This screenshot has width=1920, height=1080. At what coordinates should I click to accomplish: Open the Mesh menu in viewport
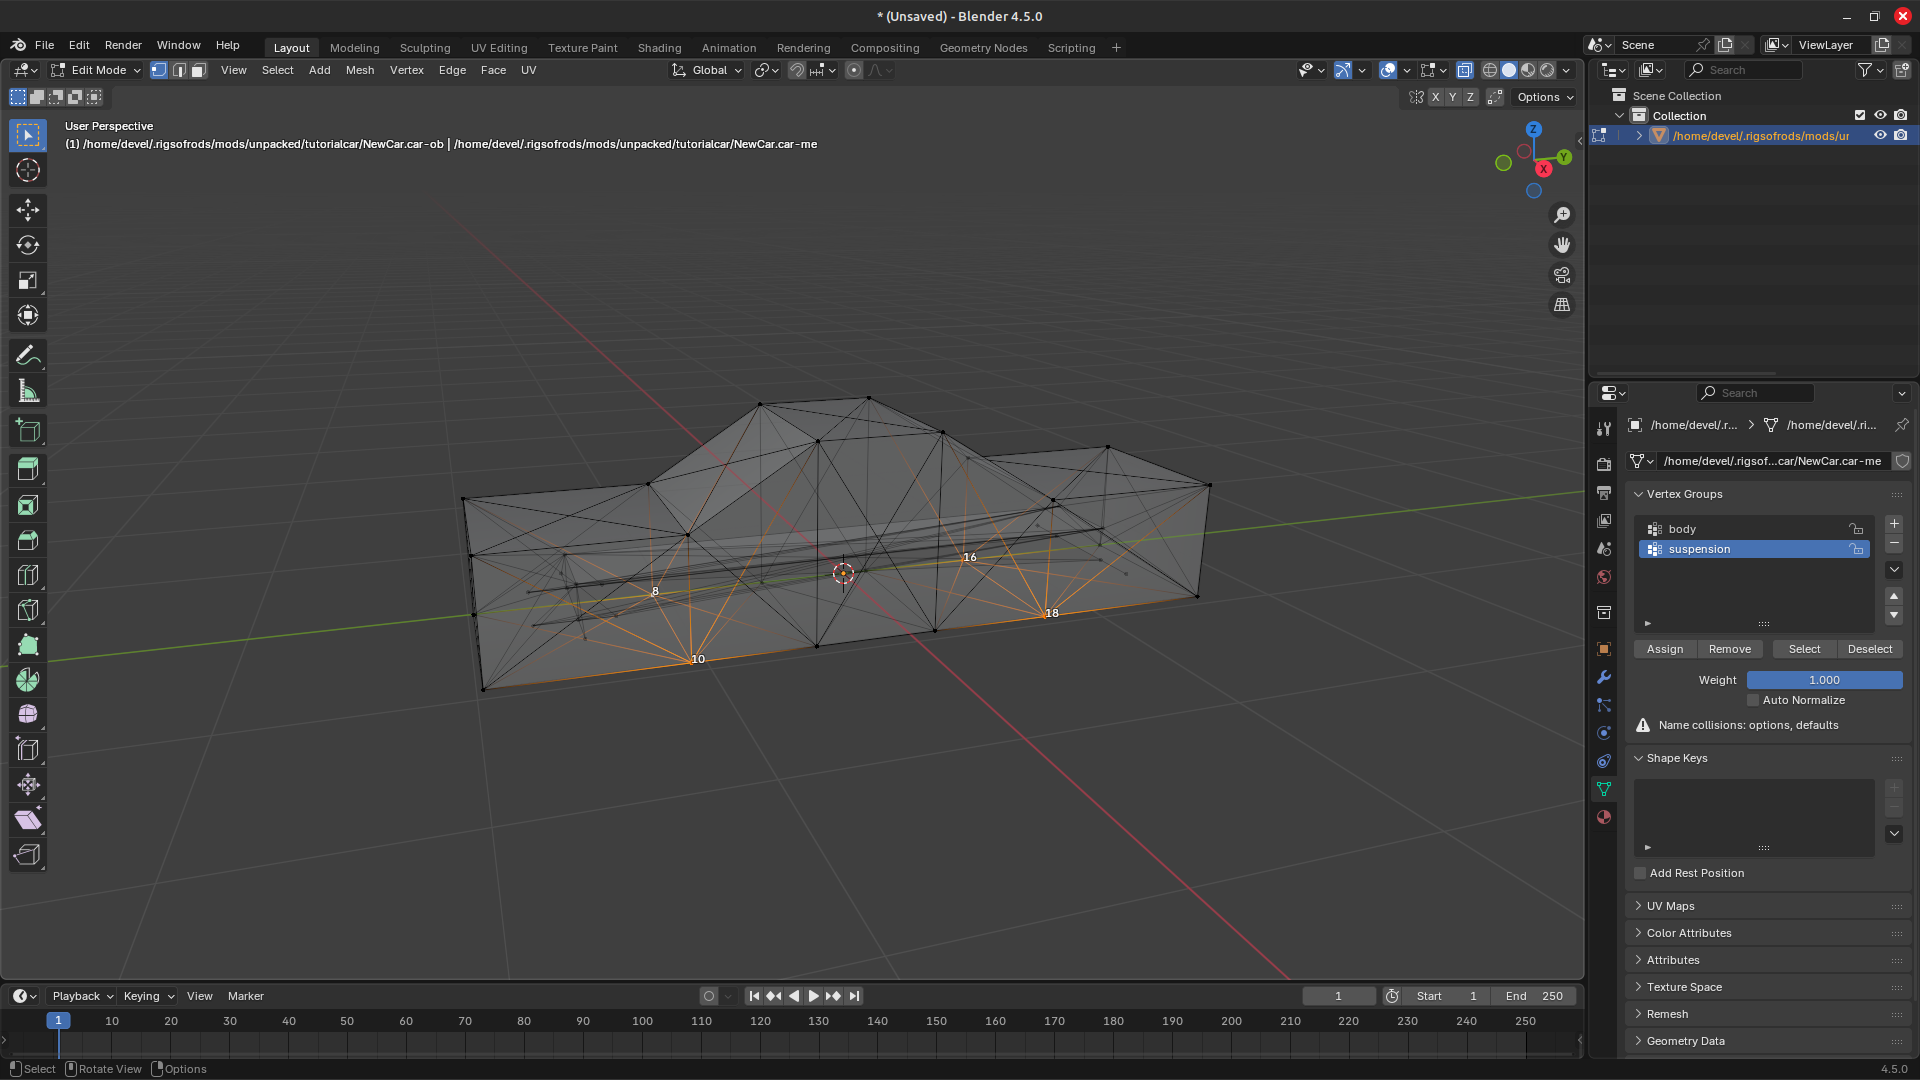tap(360, 70)
